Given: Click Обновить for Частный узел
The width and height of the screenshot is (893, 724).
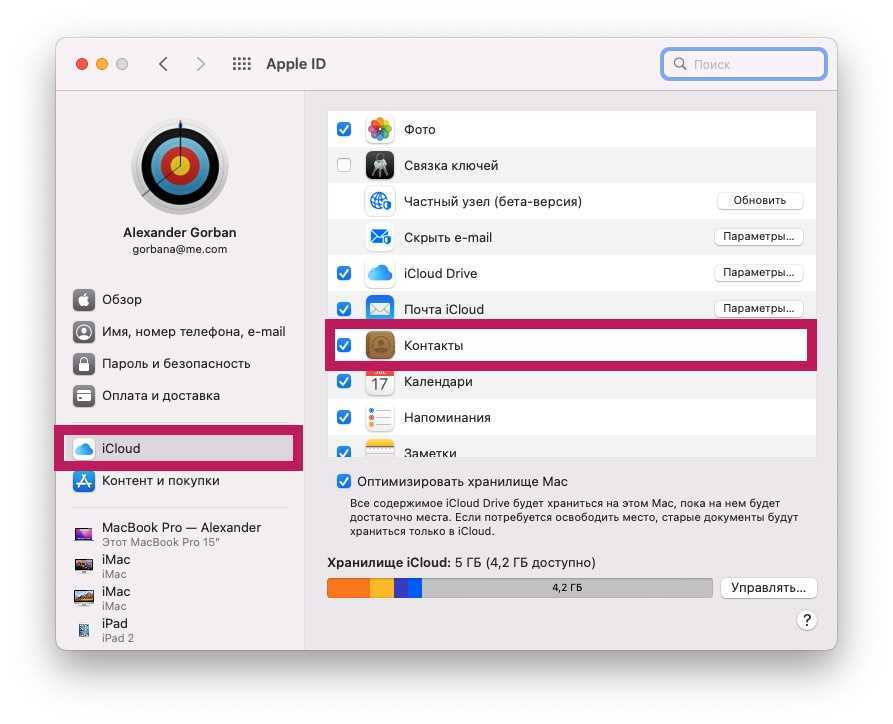Looking at the screenshot, I should click(x=759, y=201).
